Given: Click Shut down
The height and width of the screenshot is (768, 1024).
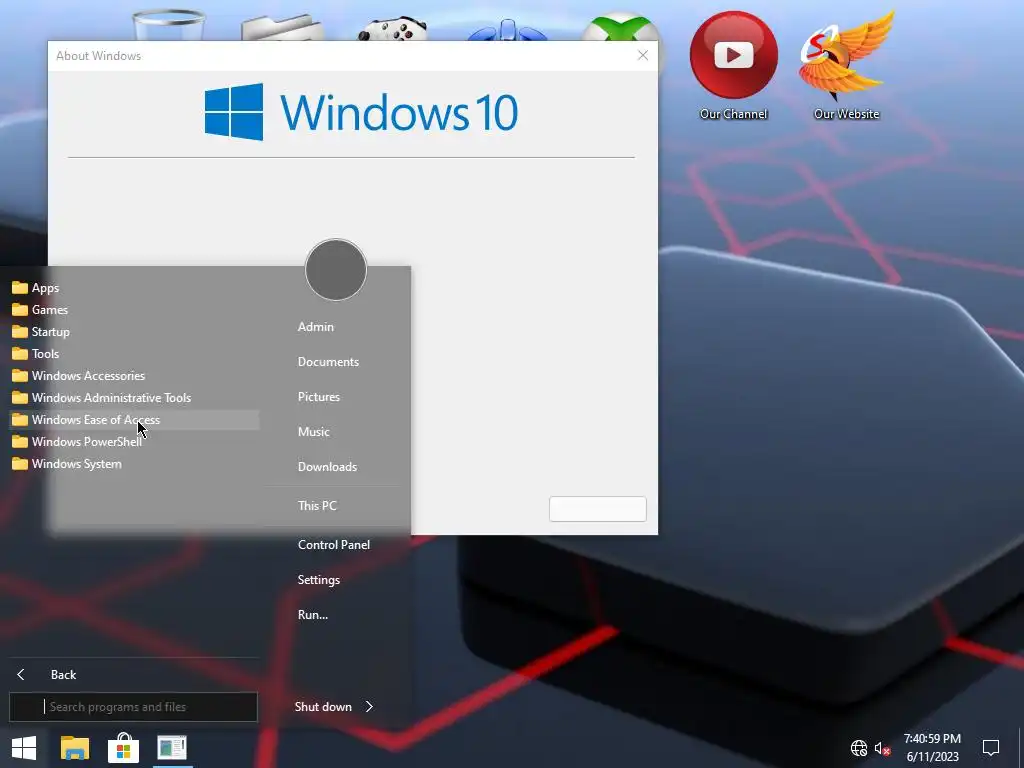Looking at the screenshot, I should tap(323, 707).
